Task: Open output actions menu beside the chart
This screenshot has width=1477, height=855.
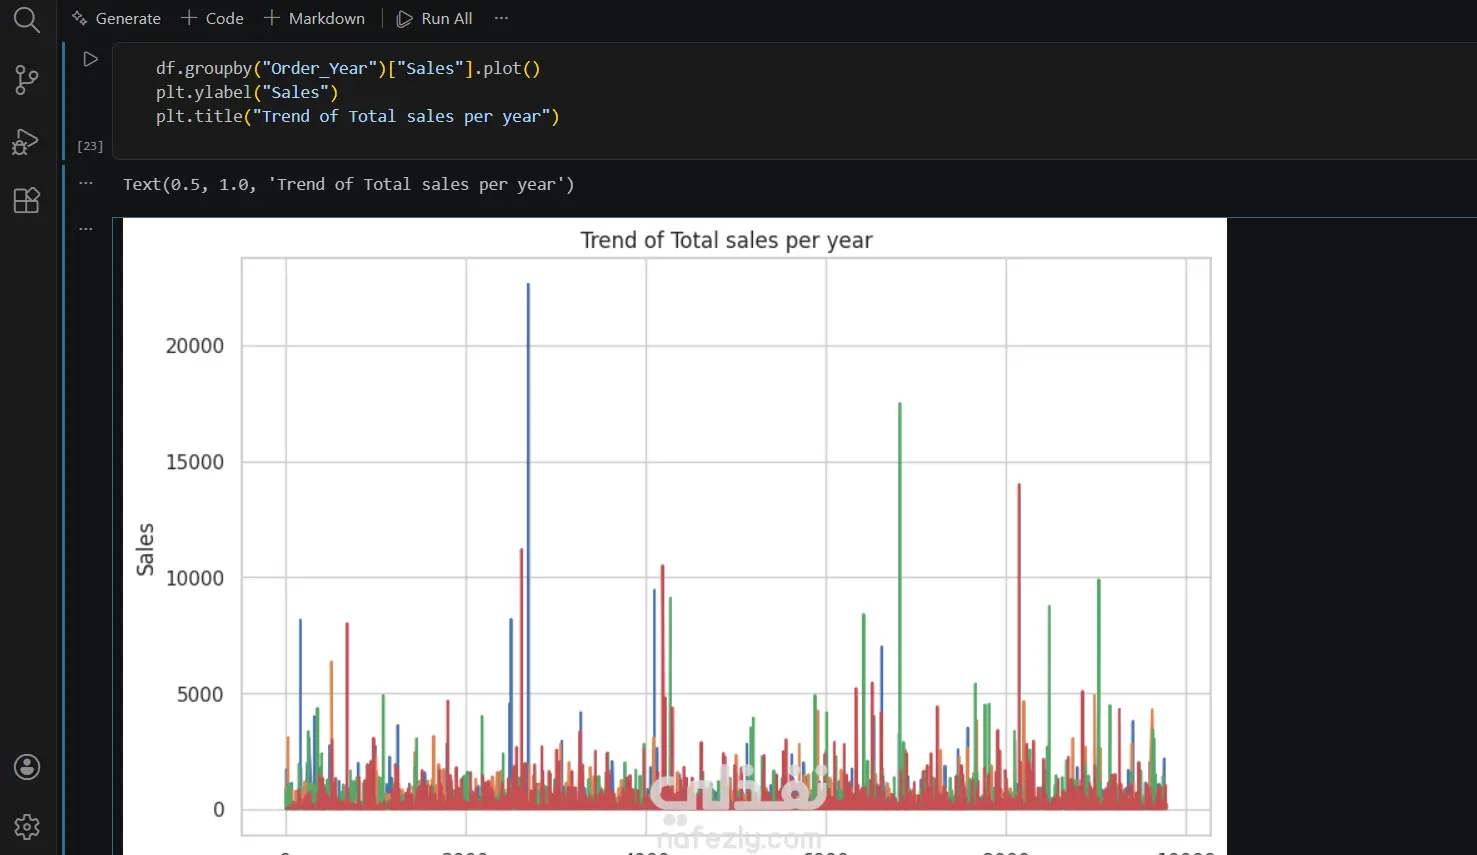Action: pyautogui.click(x=86, y=229)
